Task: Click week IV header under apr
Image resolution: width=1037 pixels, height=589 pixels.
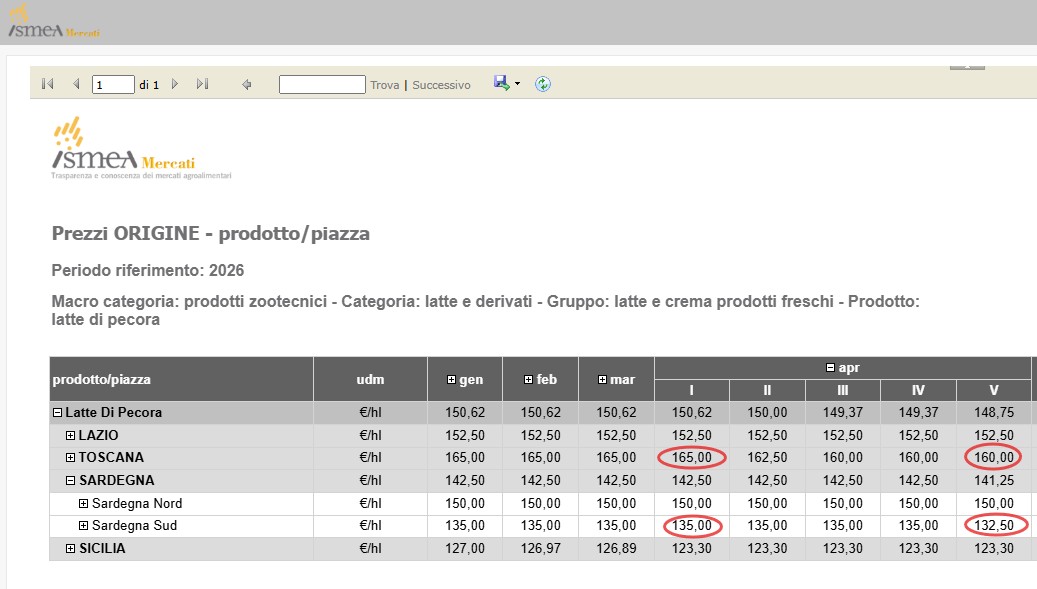Action: (x=918, y=390)
